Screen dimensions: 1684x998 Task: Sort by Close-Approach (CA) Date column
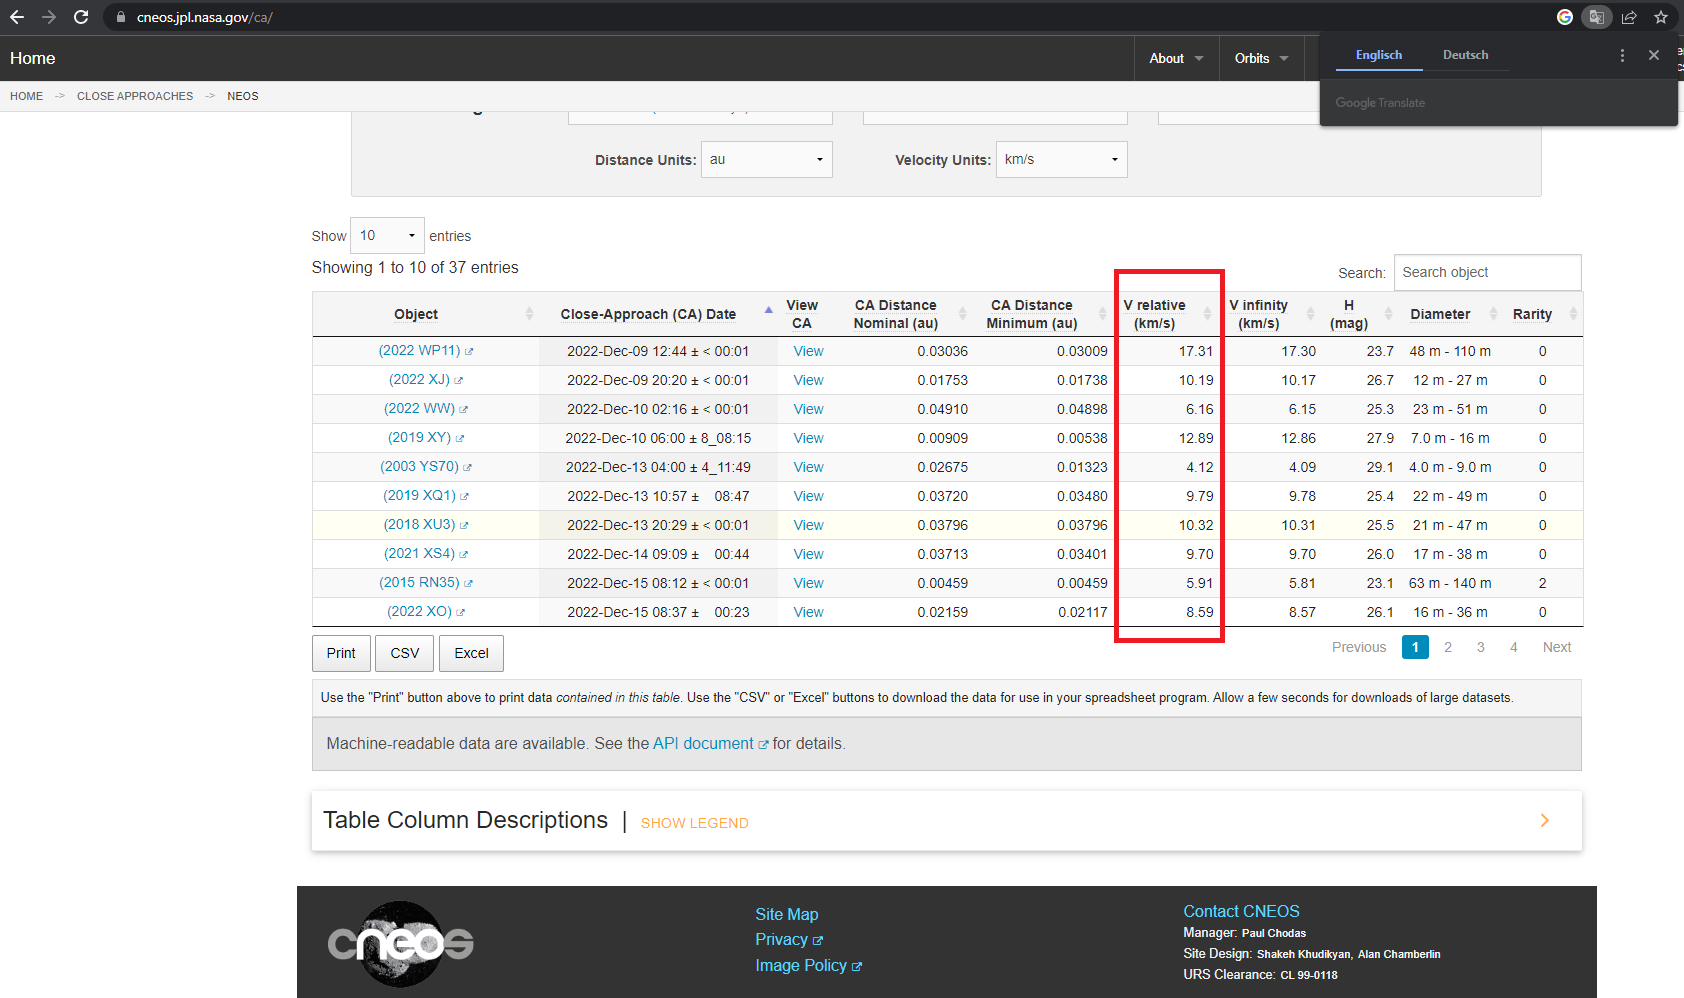coord(658,314)
